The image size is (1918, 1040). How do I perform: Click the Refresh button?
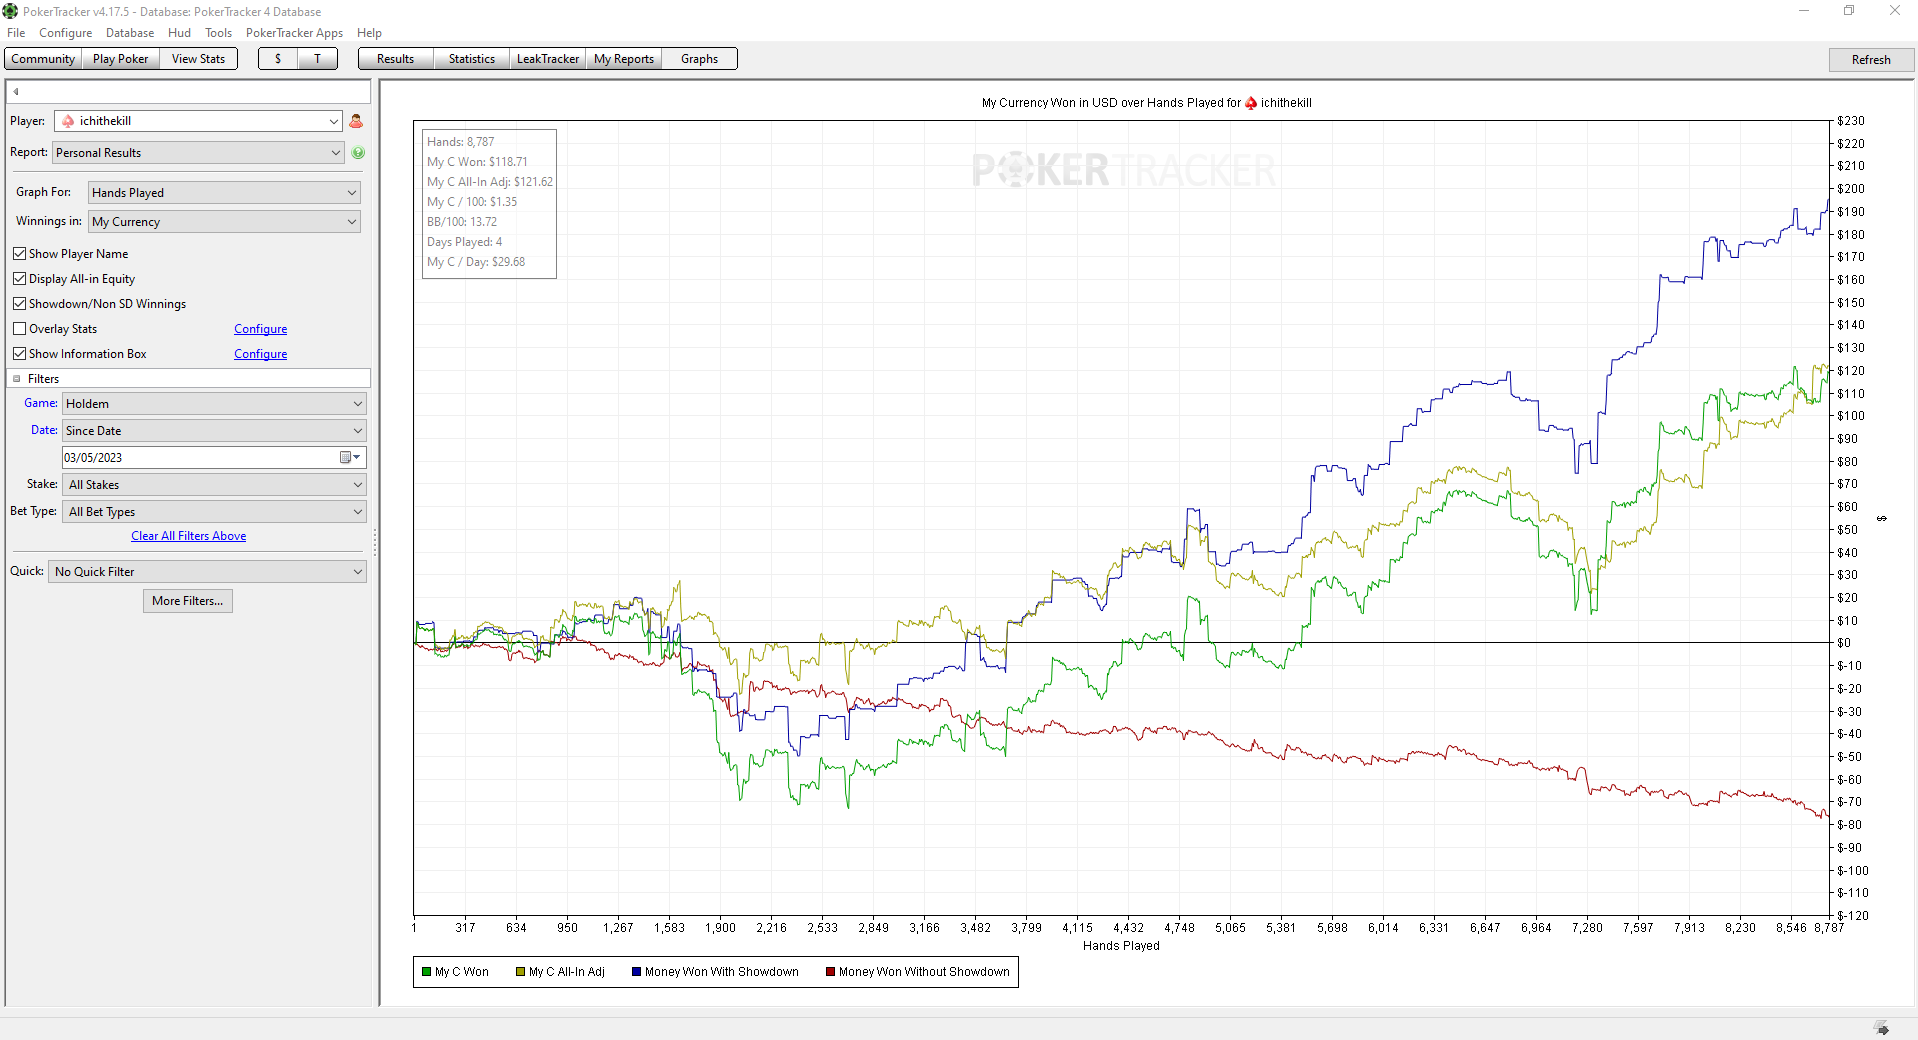pos(1871,60)
